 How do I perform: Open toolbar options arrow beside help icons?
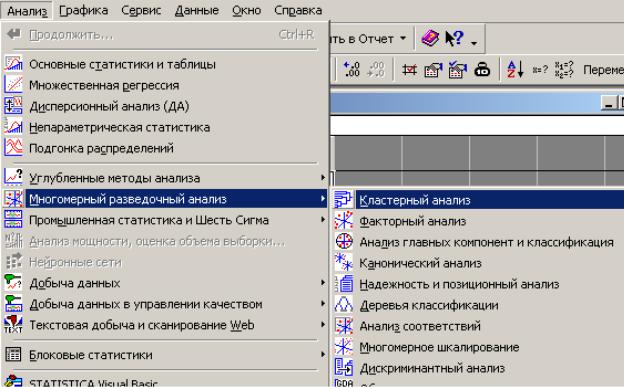coord(474,42)
